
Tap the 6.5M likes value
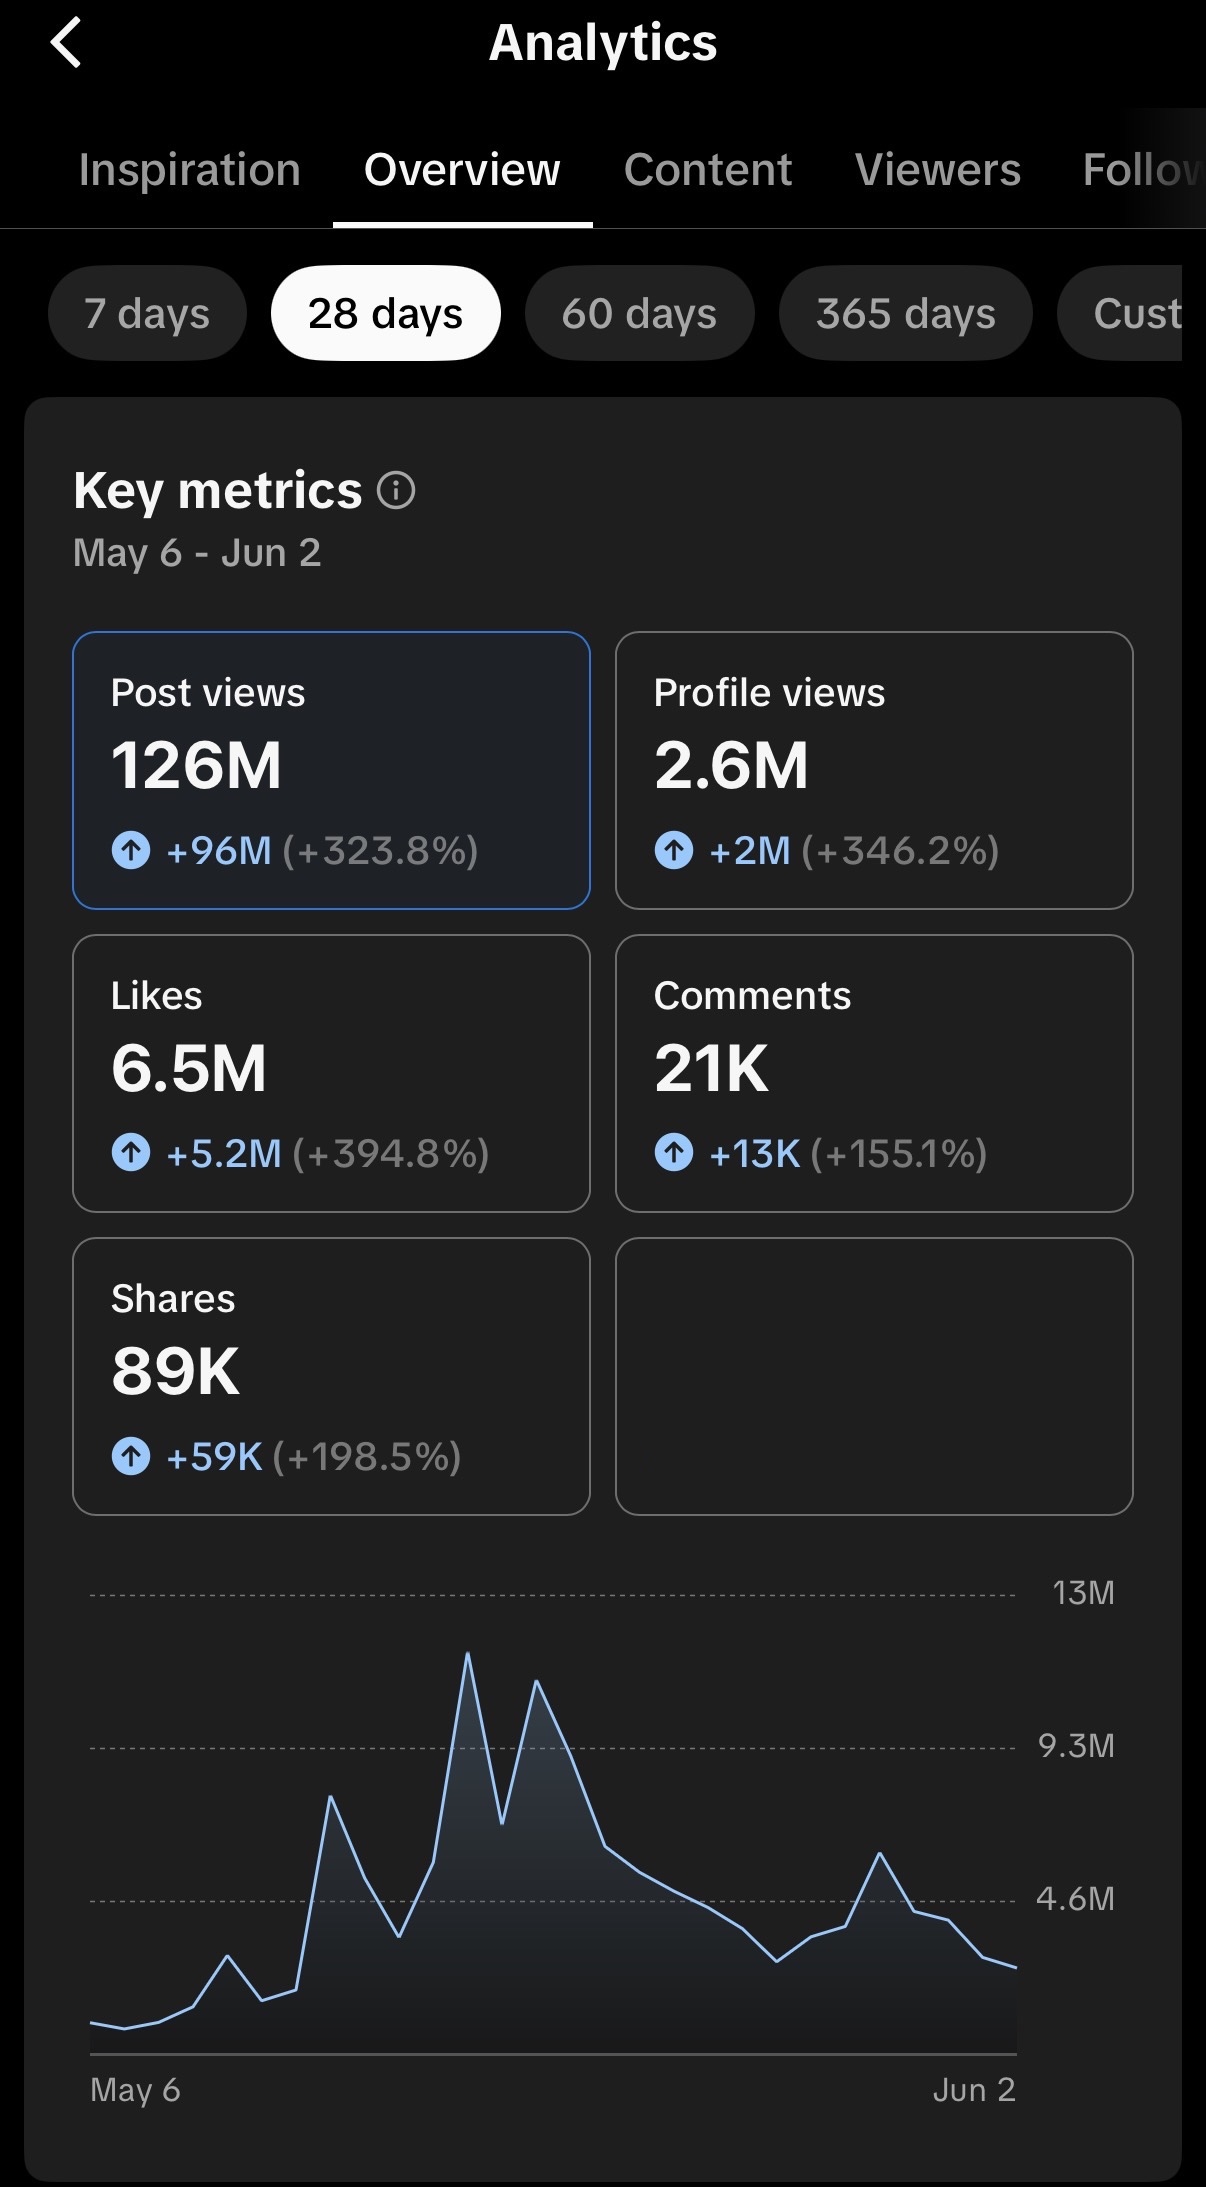pyautogui.click(x=189, y=1069)
